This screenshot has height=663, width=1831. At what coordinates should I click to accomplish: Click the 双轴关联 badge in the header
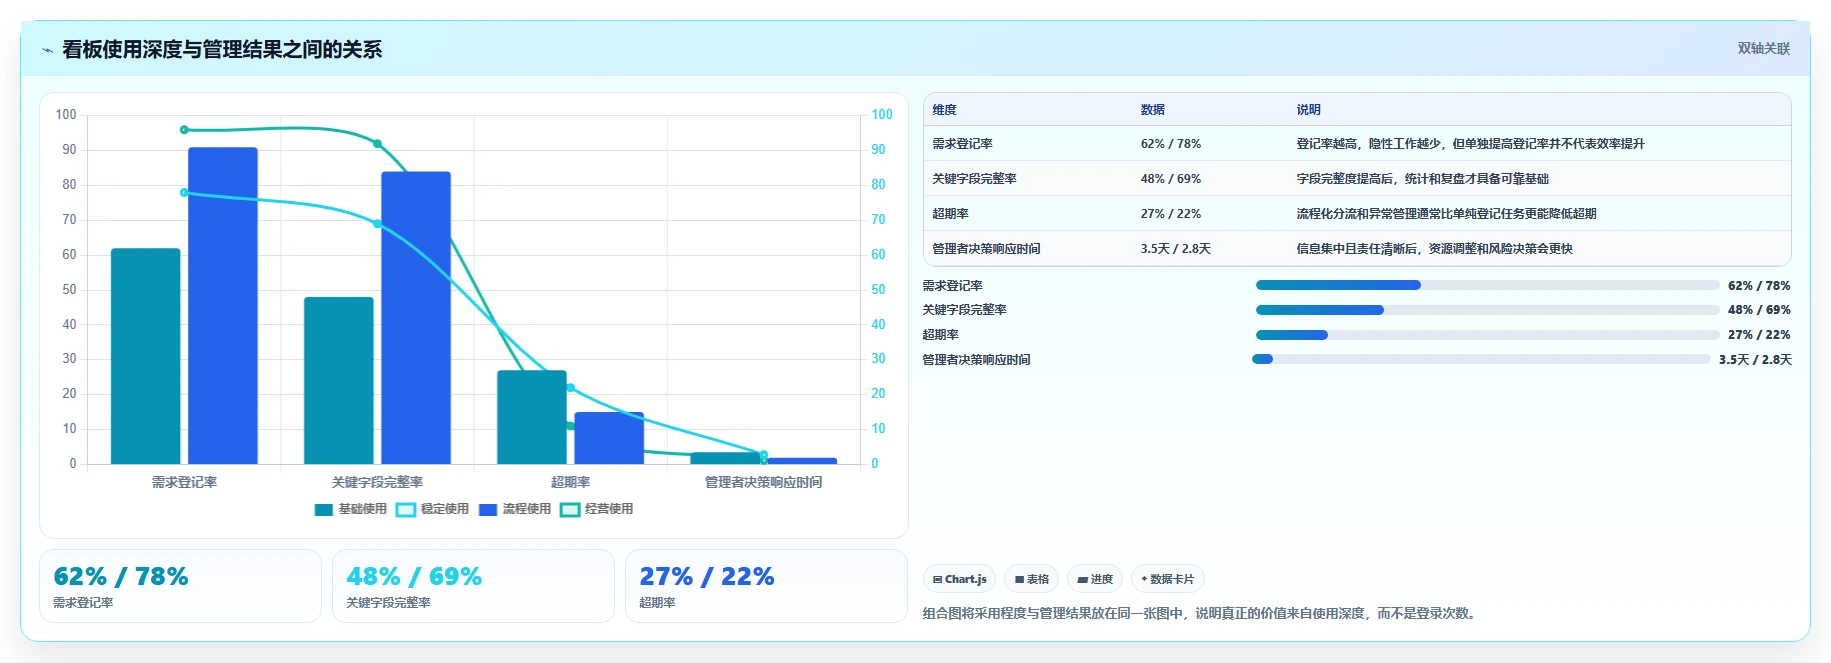[x=1763, y=48]
